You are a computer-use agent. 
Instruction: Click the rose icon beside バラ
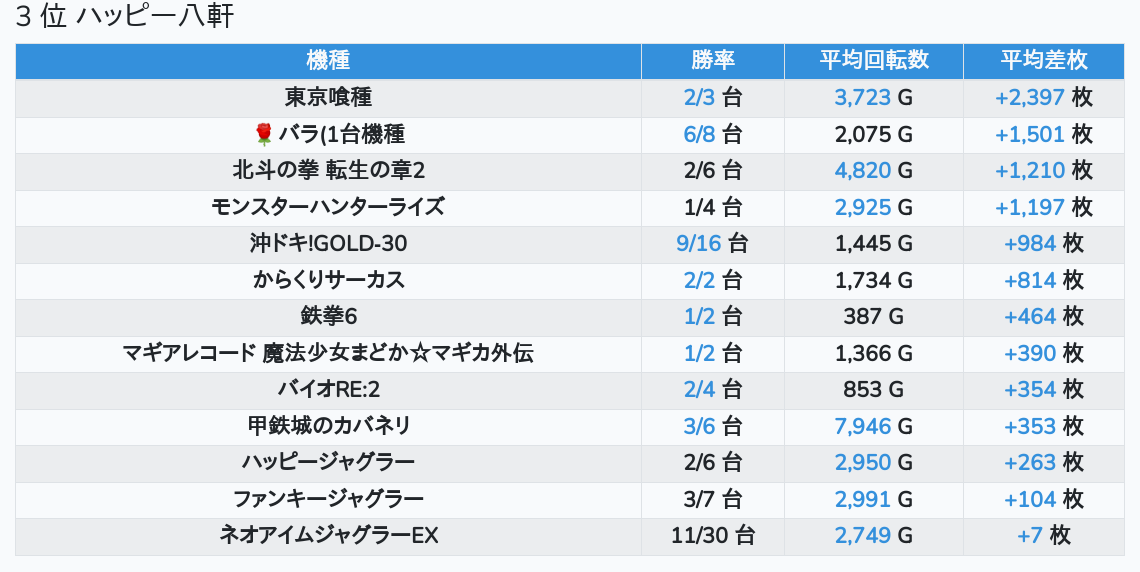tap(264, 134)
